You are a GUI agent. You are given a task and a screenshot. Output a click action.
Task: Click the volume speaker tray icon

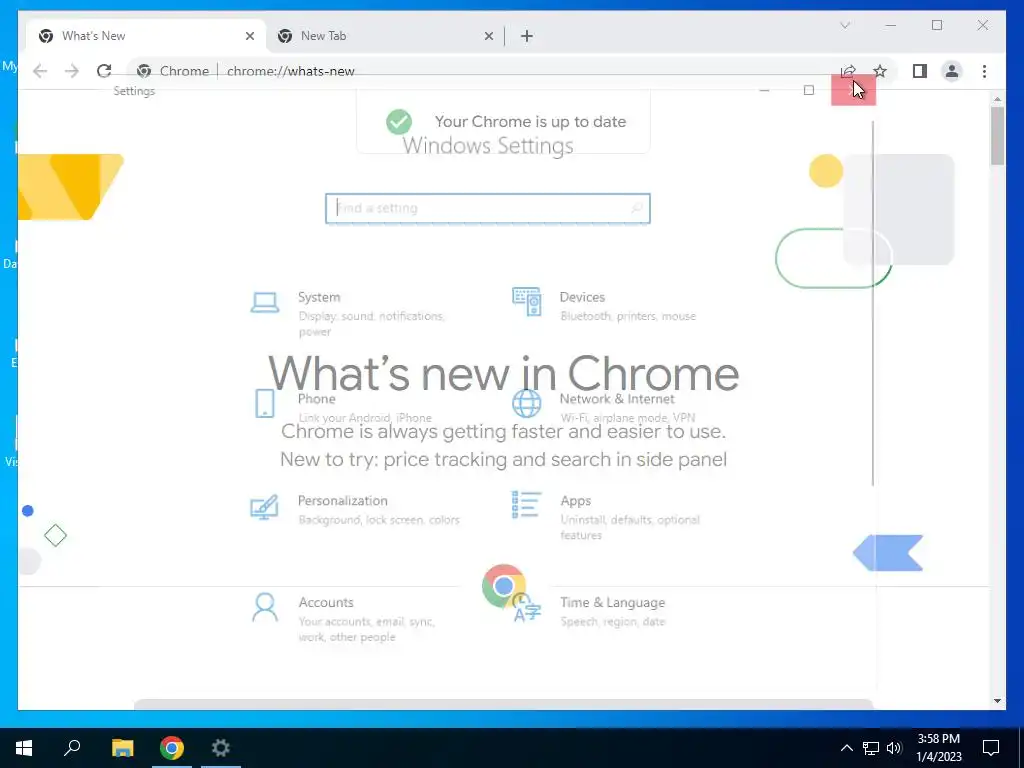[894, 748]
